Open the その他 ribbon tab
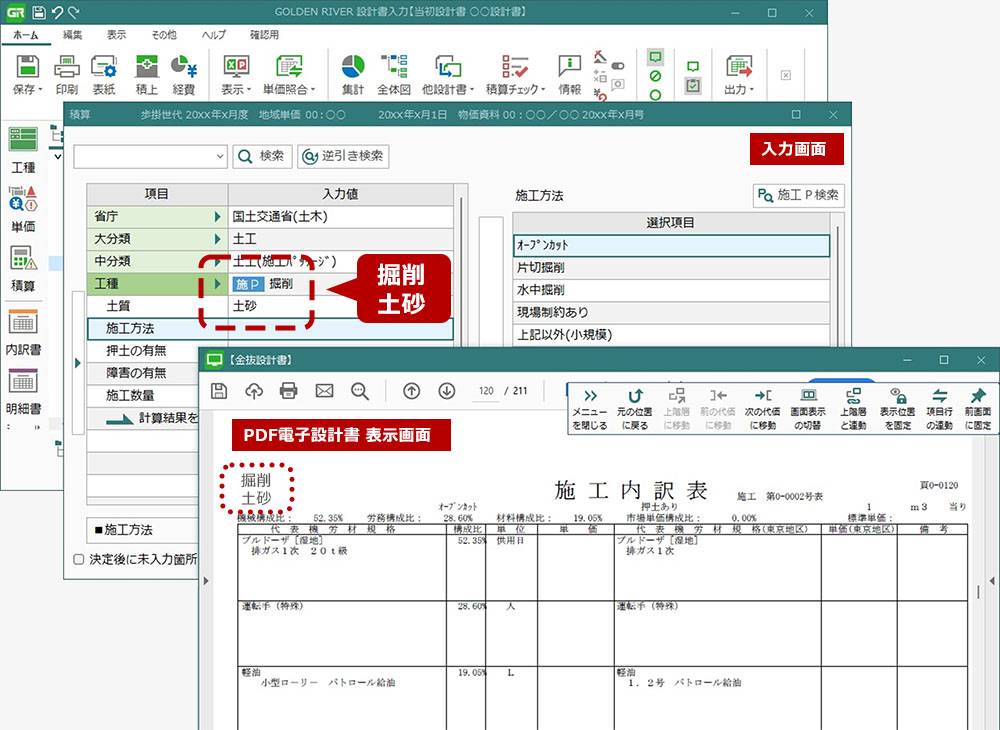 click(164, 35)
